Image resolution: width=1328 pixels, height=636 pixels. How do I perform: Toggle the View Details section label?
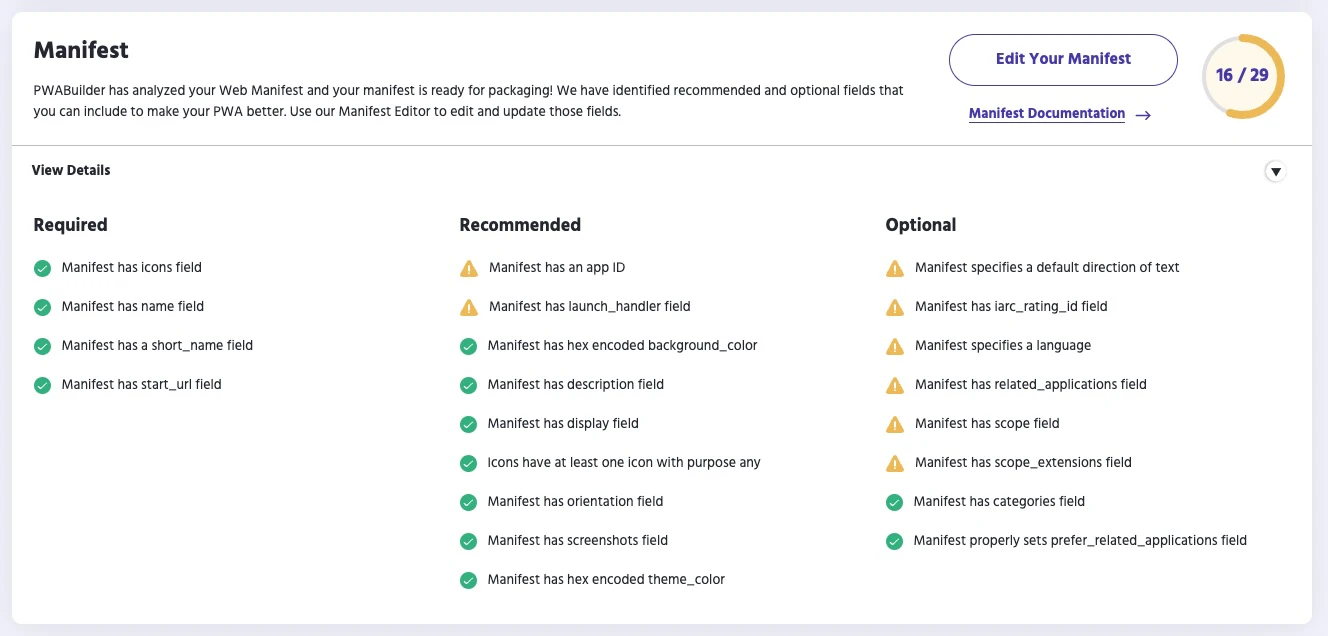coord(71,170)
